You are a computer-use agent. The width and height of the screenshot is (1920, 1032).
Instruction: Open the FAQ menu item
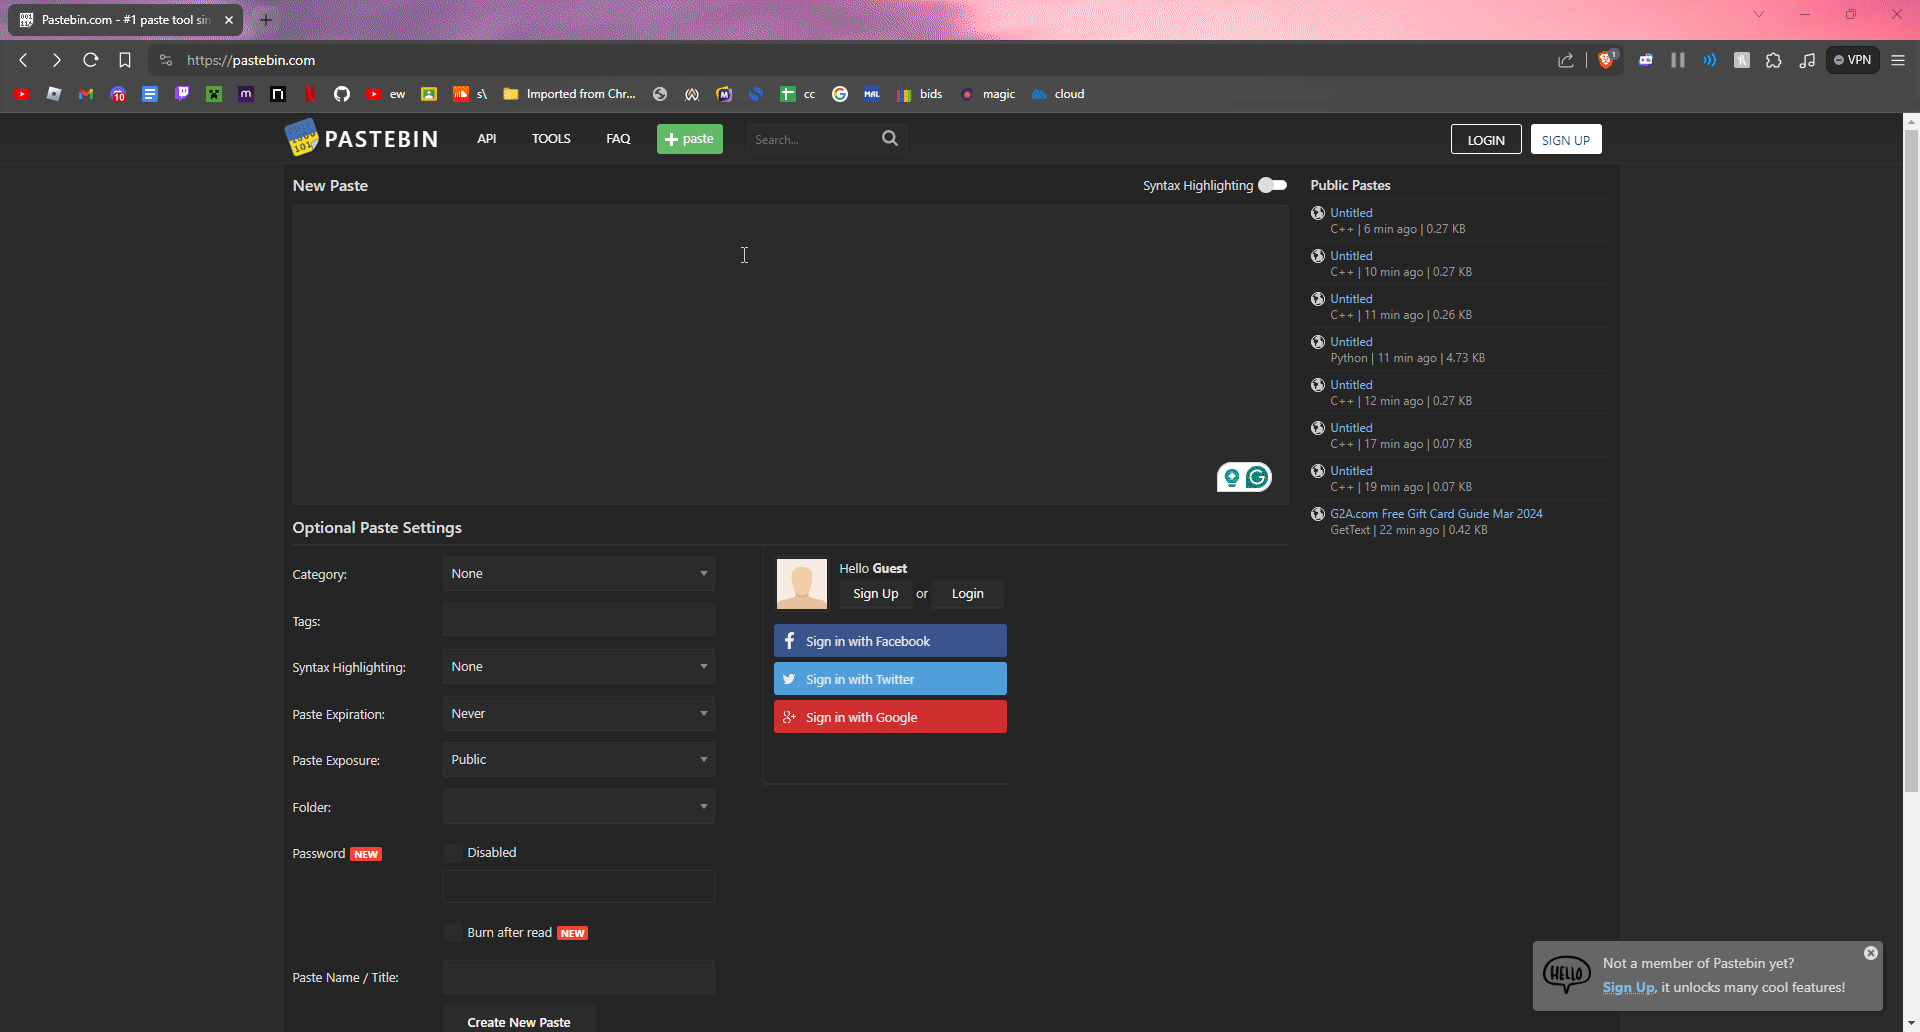point(618,139)
